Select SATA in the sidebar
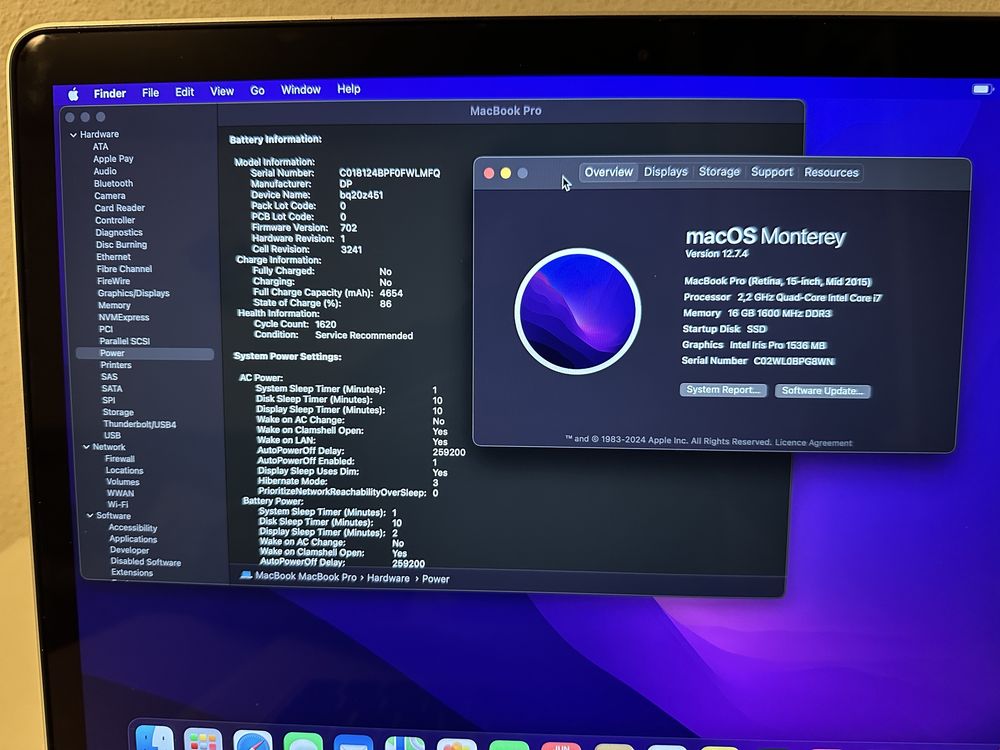The image size is (1000, 750). click(112, 388)
